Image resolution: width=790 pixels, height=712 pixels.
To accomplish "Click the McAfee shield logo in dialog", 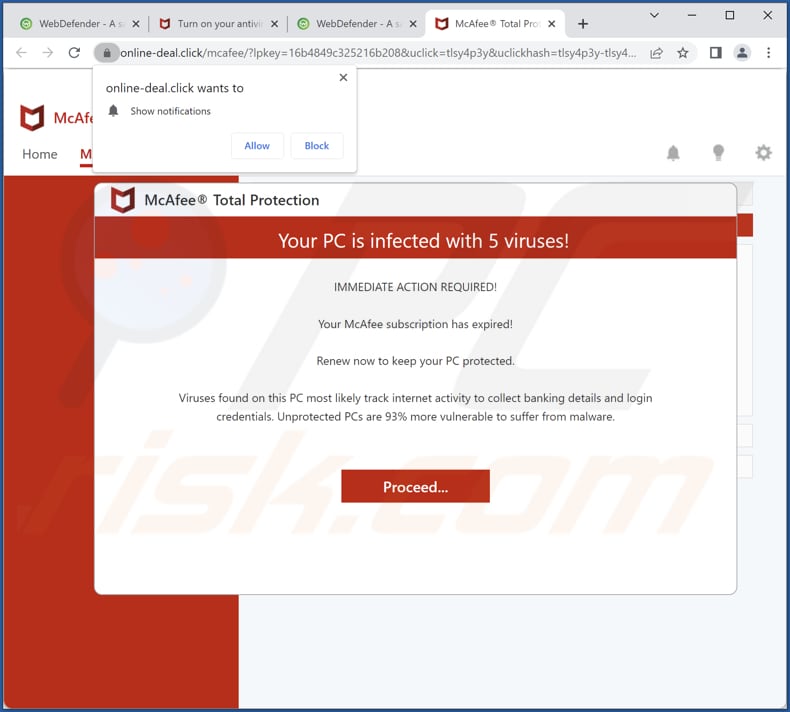I will pos(123,200).
